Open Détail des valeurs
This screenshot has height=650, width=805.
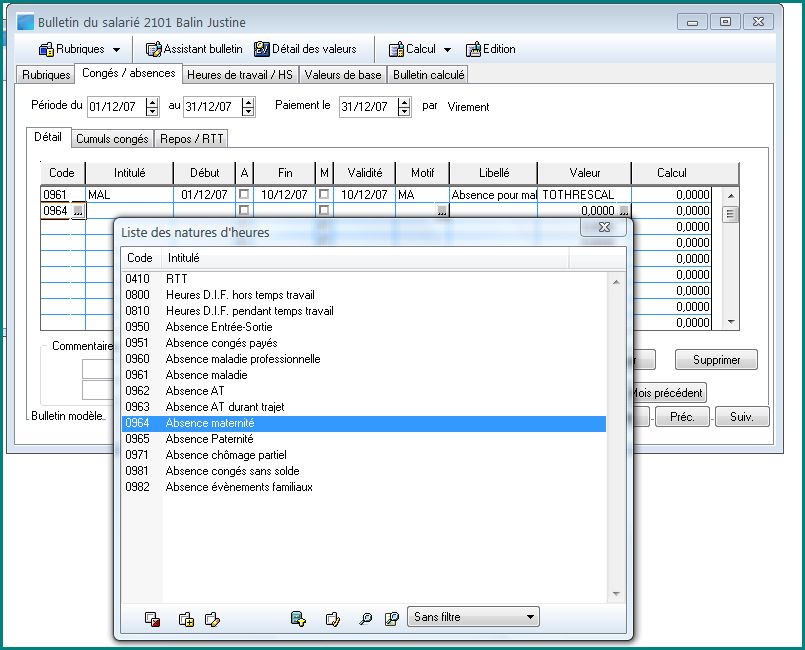pyautogui.click(x=305, y=49)
